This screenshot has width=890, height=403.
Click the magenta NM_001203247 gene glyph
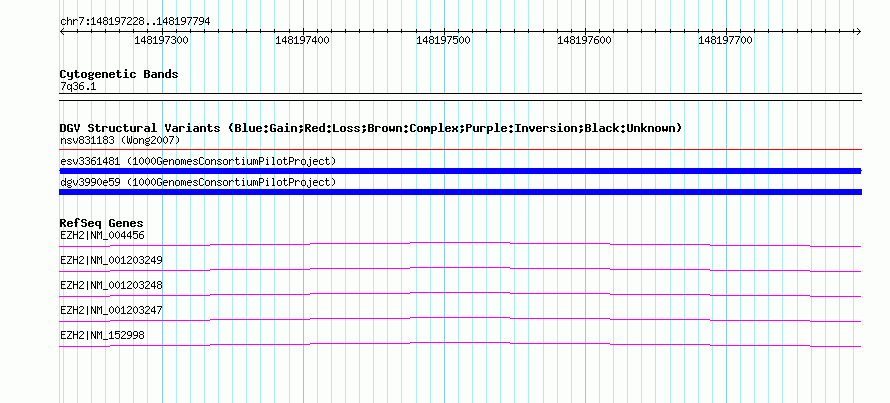460,319
